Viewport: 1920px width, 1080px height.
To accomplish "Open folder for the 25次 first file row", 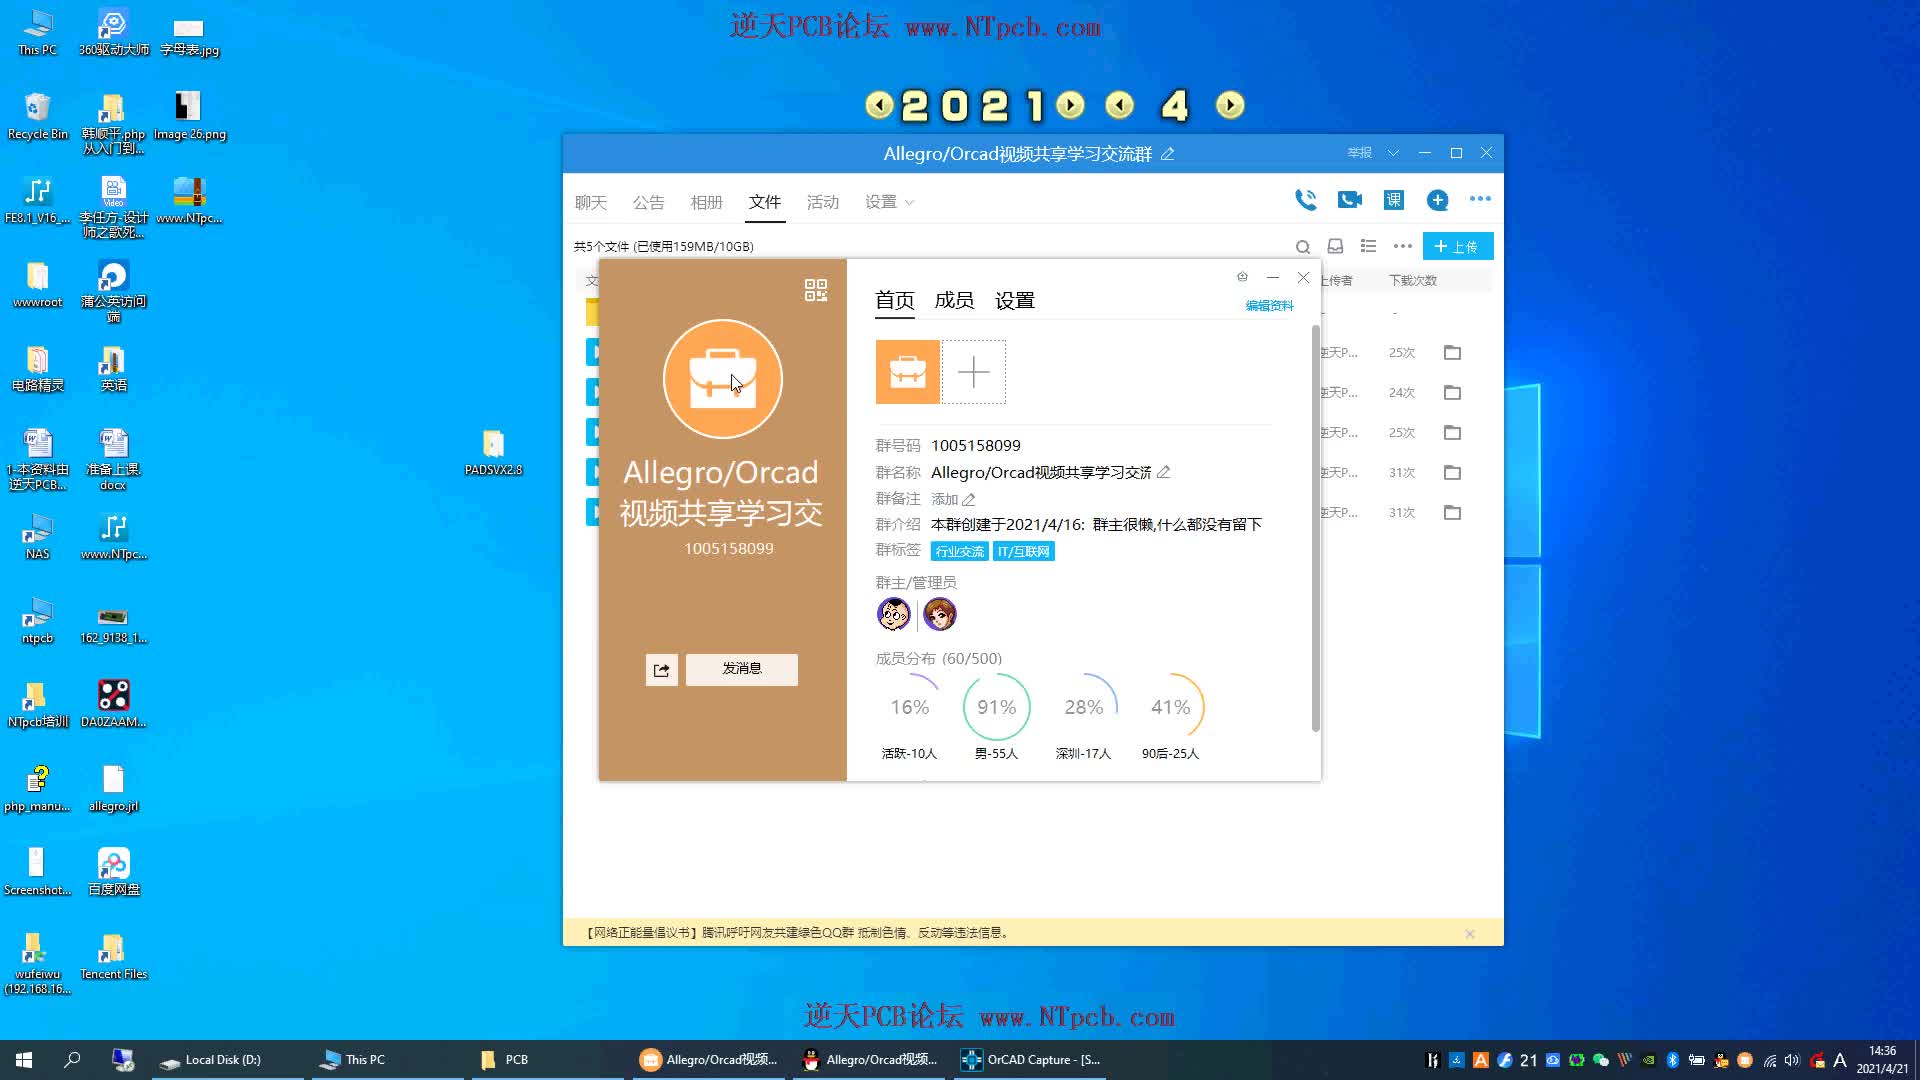I will (x=1452, y=352).
